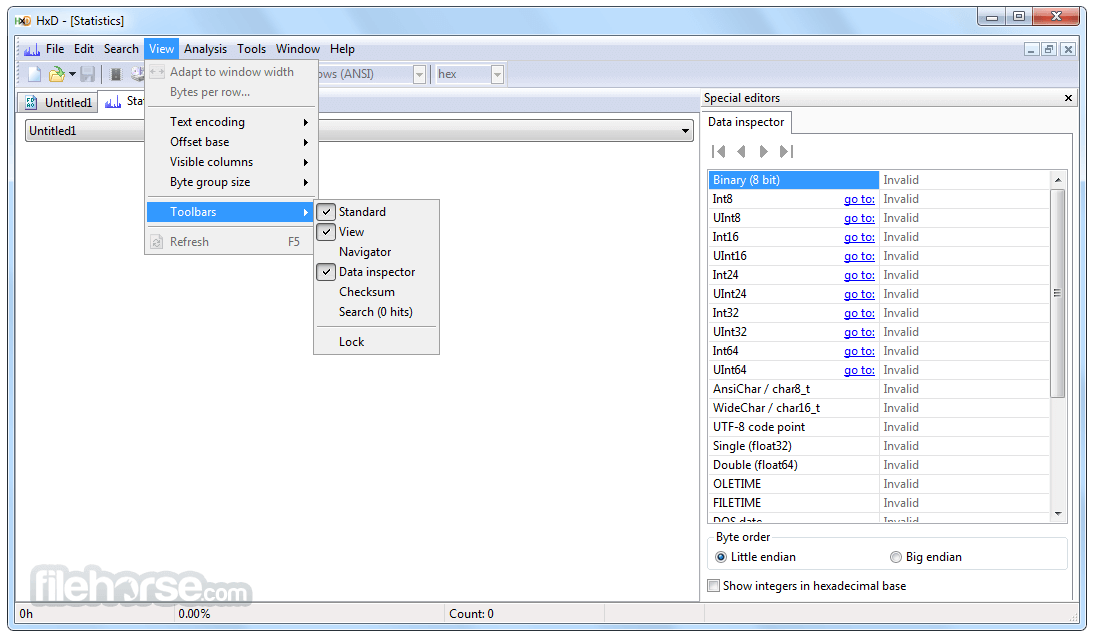1094x637 pixels.
Task: Select the Double (float64) row
Action: [x=879, y=465]
